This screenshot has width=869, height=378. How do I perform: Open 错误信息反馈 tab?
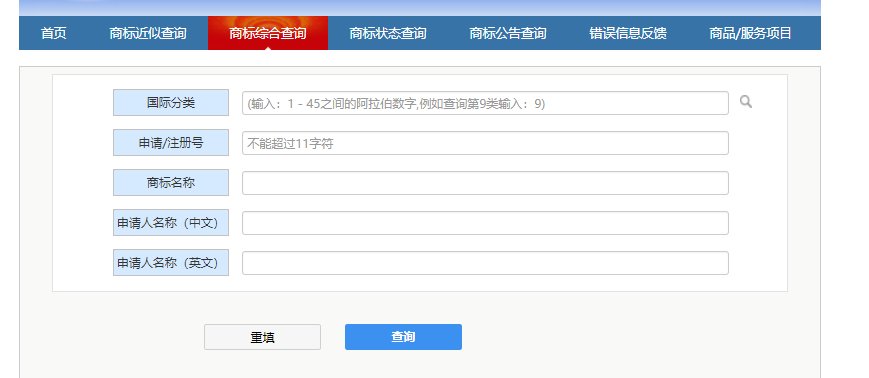[628, 33]
